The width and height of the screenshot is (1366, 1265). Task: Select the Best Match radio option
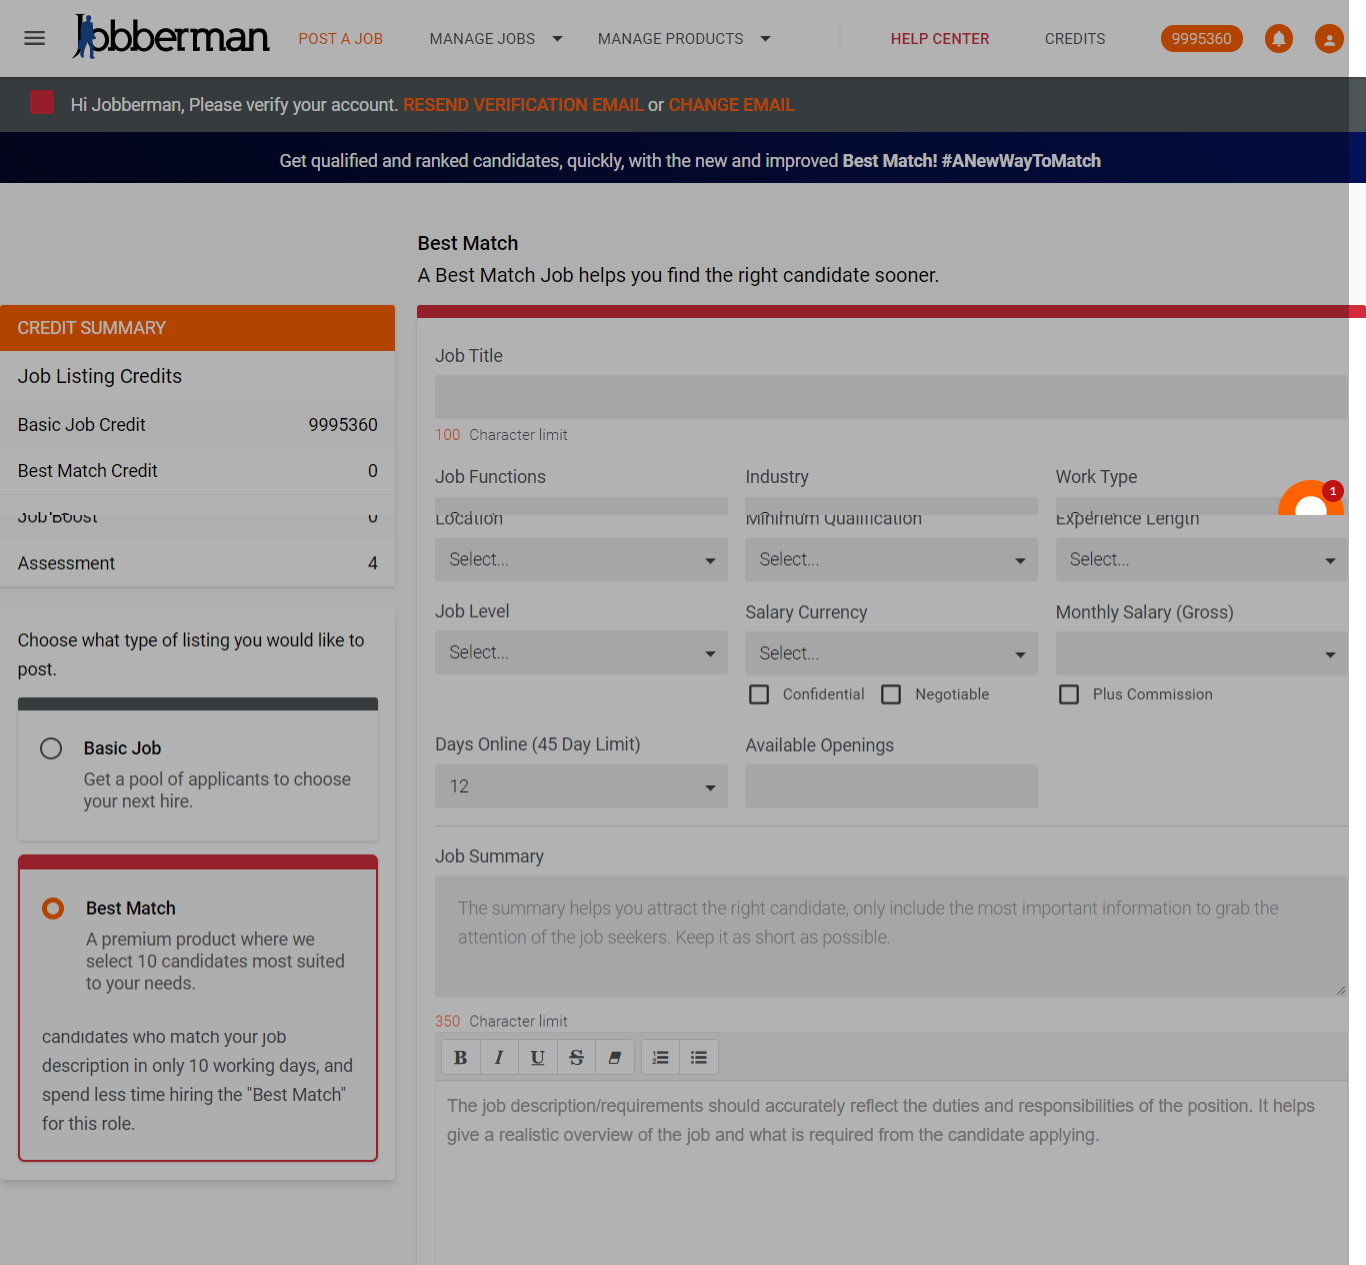click(53, 908)
